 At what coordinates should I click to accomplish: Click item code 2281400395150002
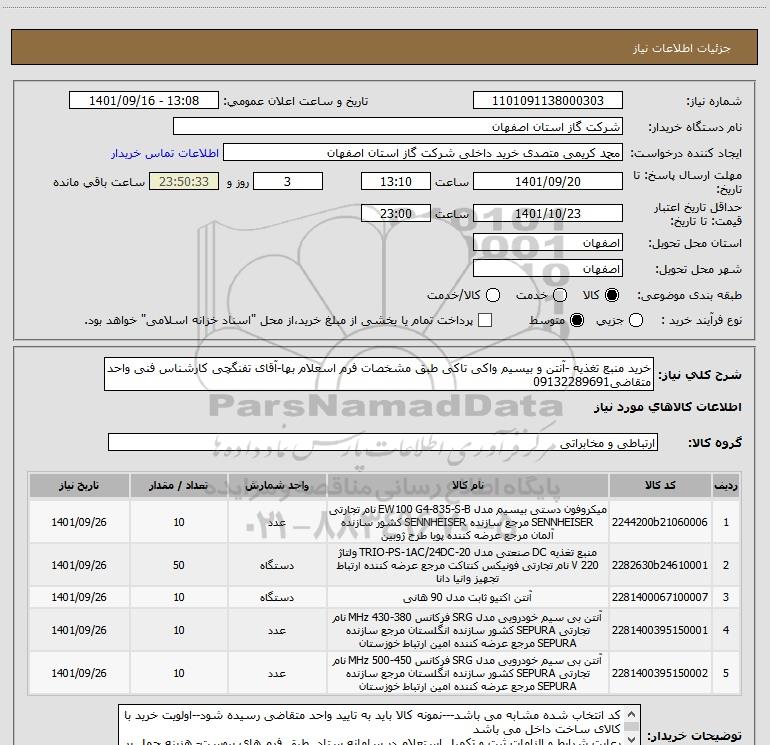point(660,673)
